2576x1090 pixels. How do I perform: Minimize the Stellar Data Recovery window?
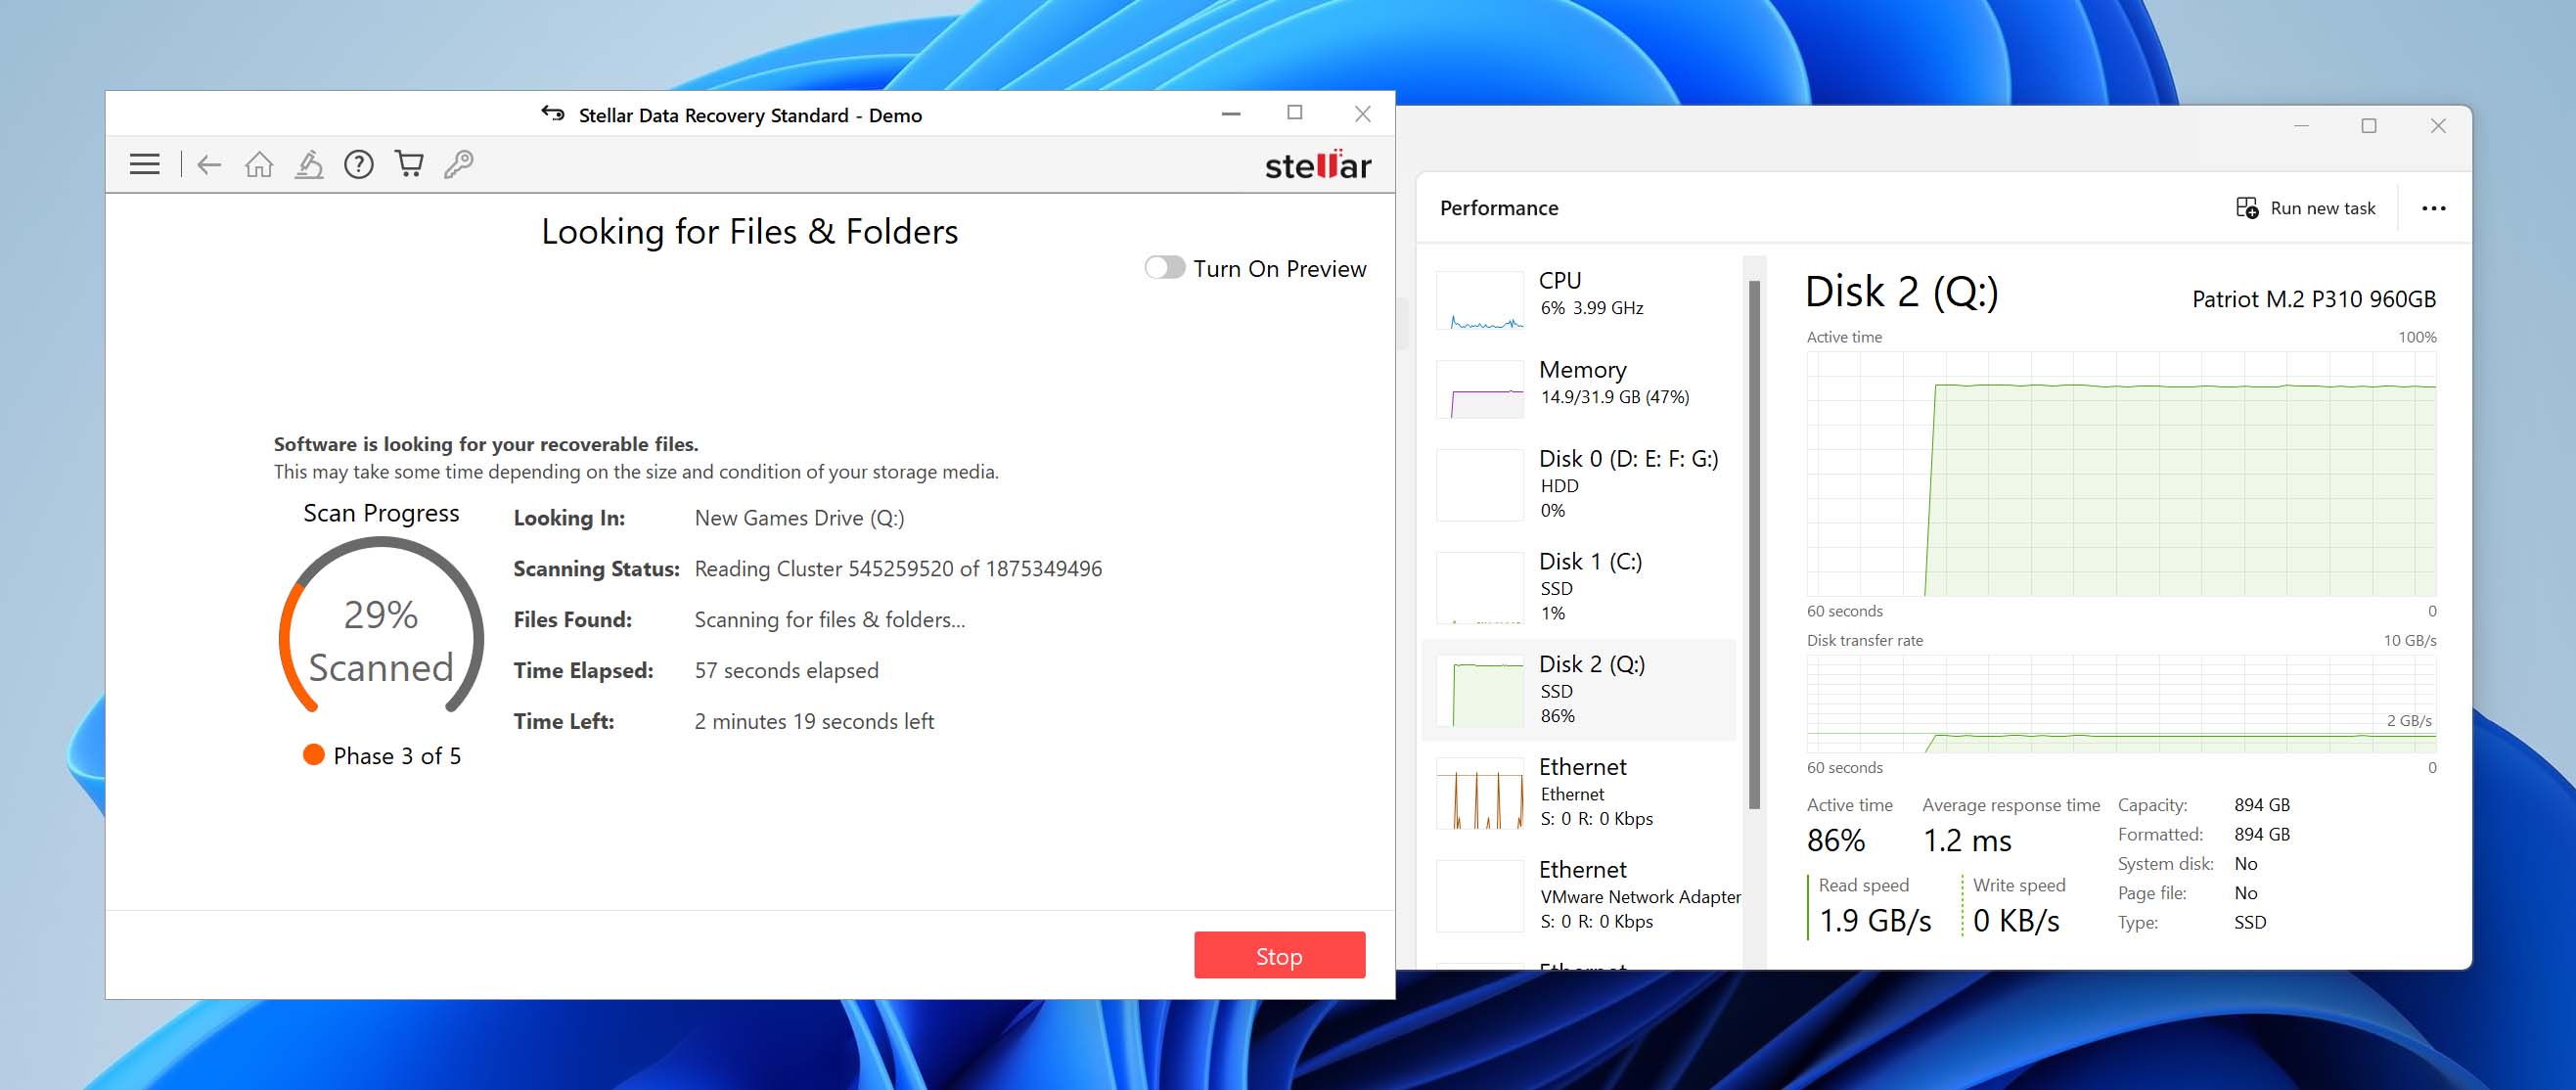[1231, 114]
